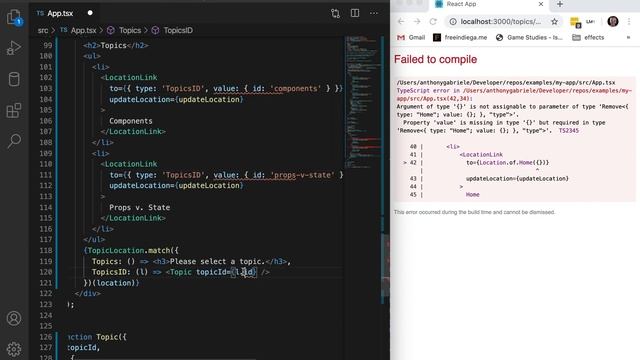Switch to the React App browser tab
The height and width of the screenshot is (360, 640).
tap(488, 4)
